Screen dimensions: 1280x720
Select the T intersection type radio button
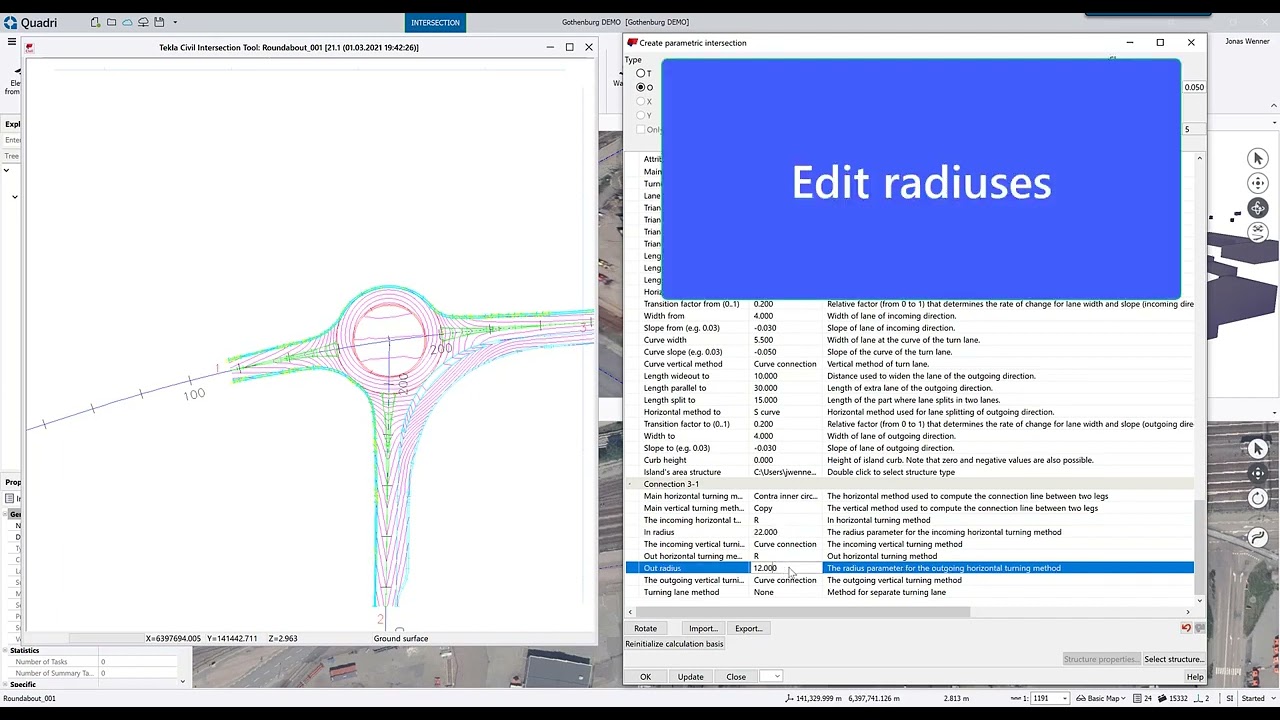tap(641, 73)
